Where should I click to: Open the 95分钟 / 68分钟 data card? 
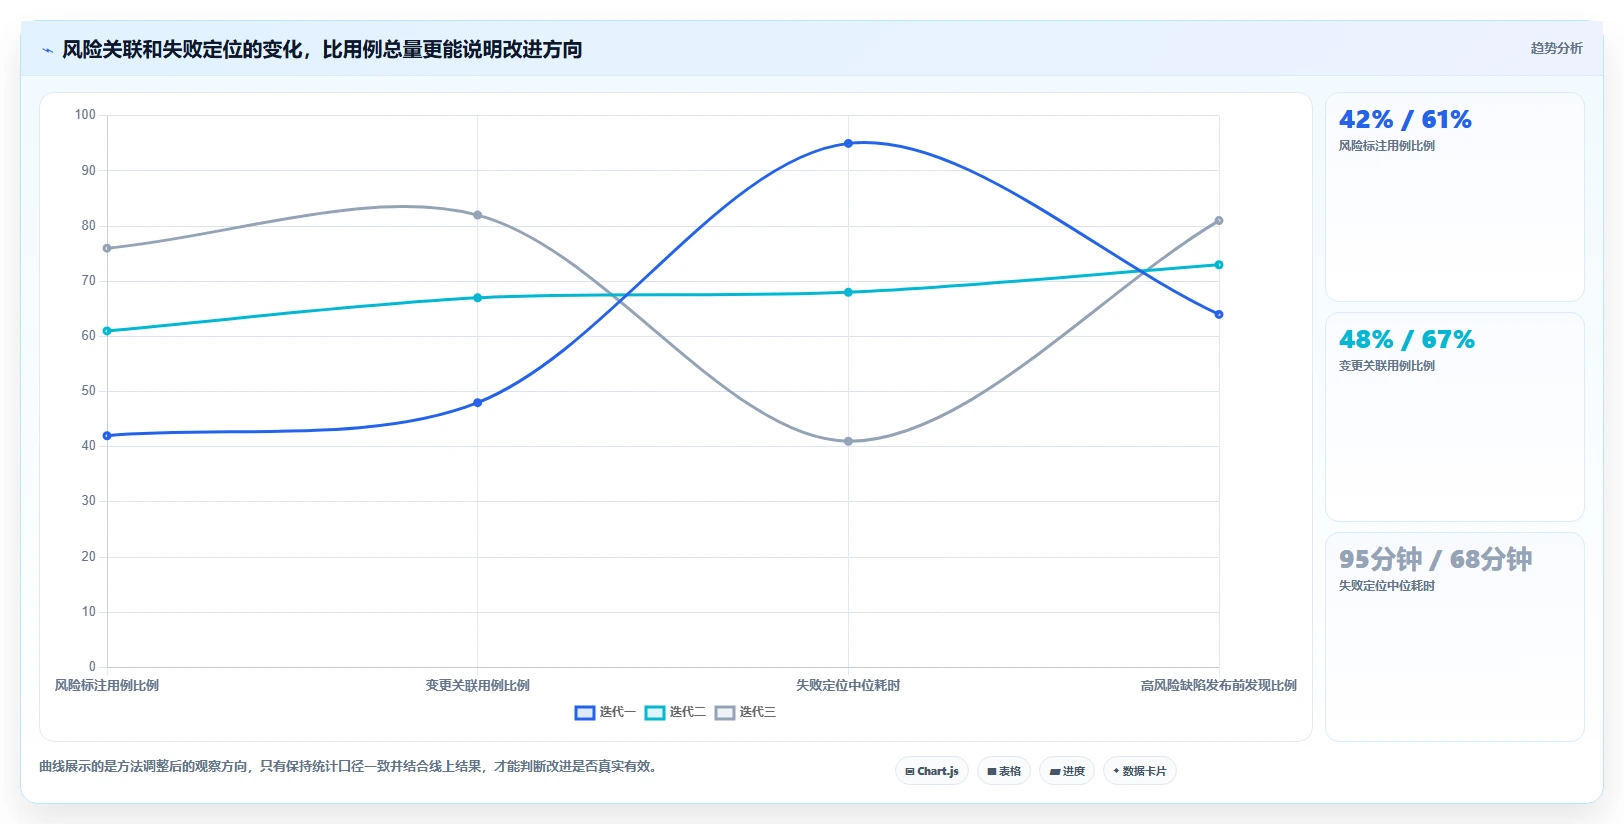(x=1455, y=637)
